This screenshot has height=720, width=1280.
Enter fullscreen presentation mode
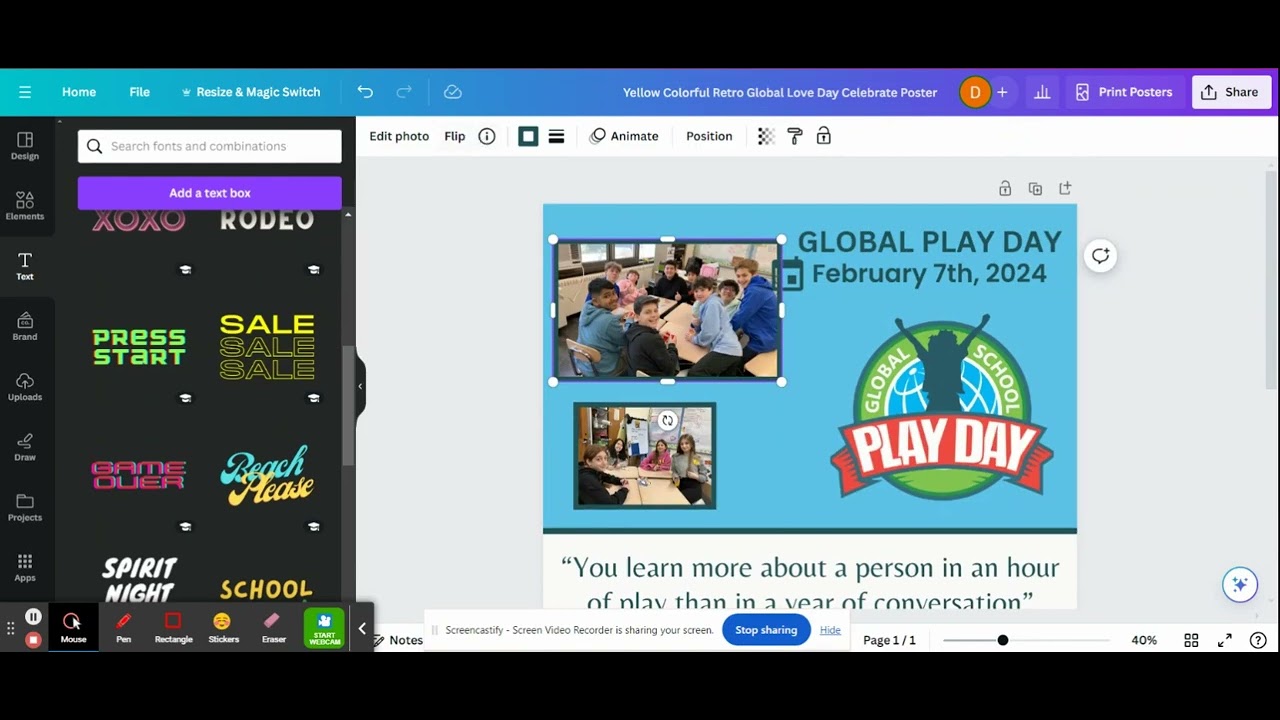point(1225,640)
